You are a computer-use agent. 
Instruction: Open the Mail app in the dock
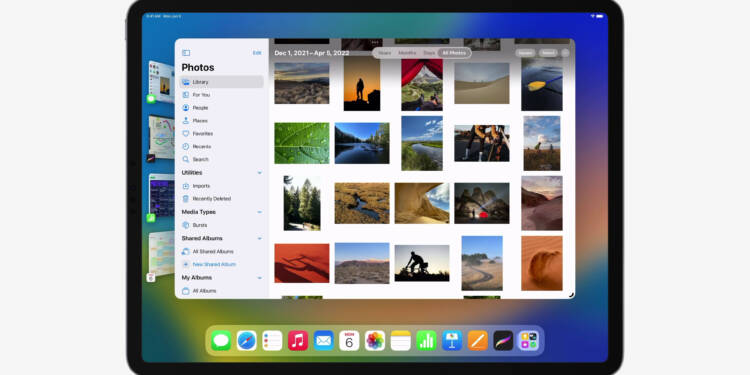(324, 341)
